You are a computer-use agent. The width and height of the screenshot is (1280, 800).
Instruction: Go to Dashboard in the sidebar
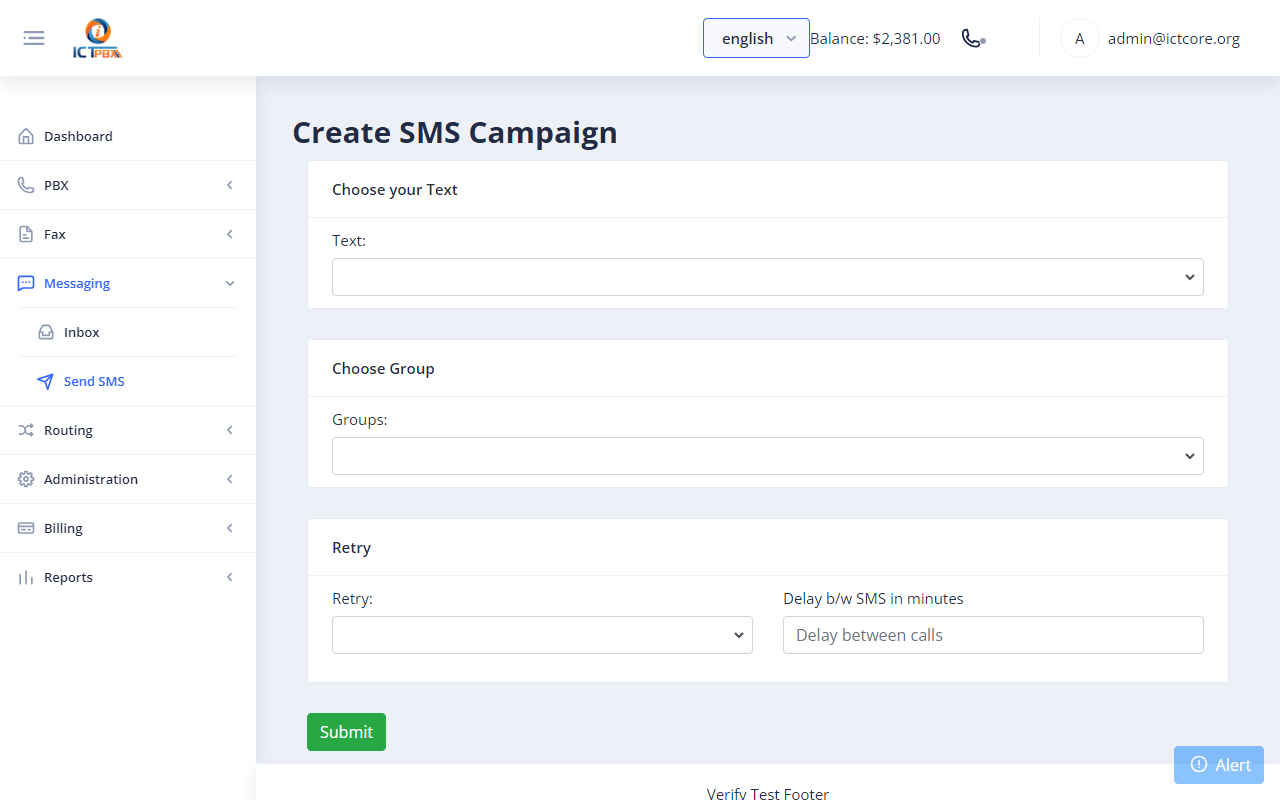pyautogui.click(x=128, y=136)
